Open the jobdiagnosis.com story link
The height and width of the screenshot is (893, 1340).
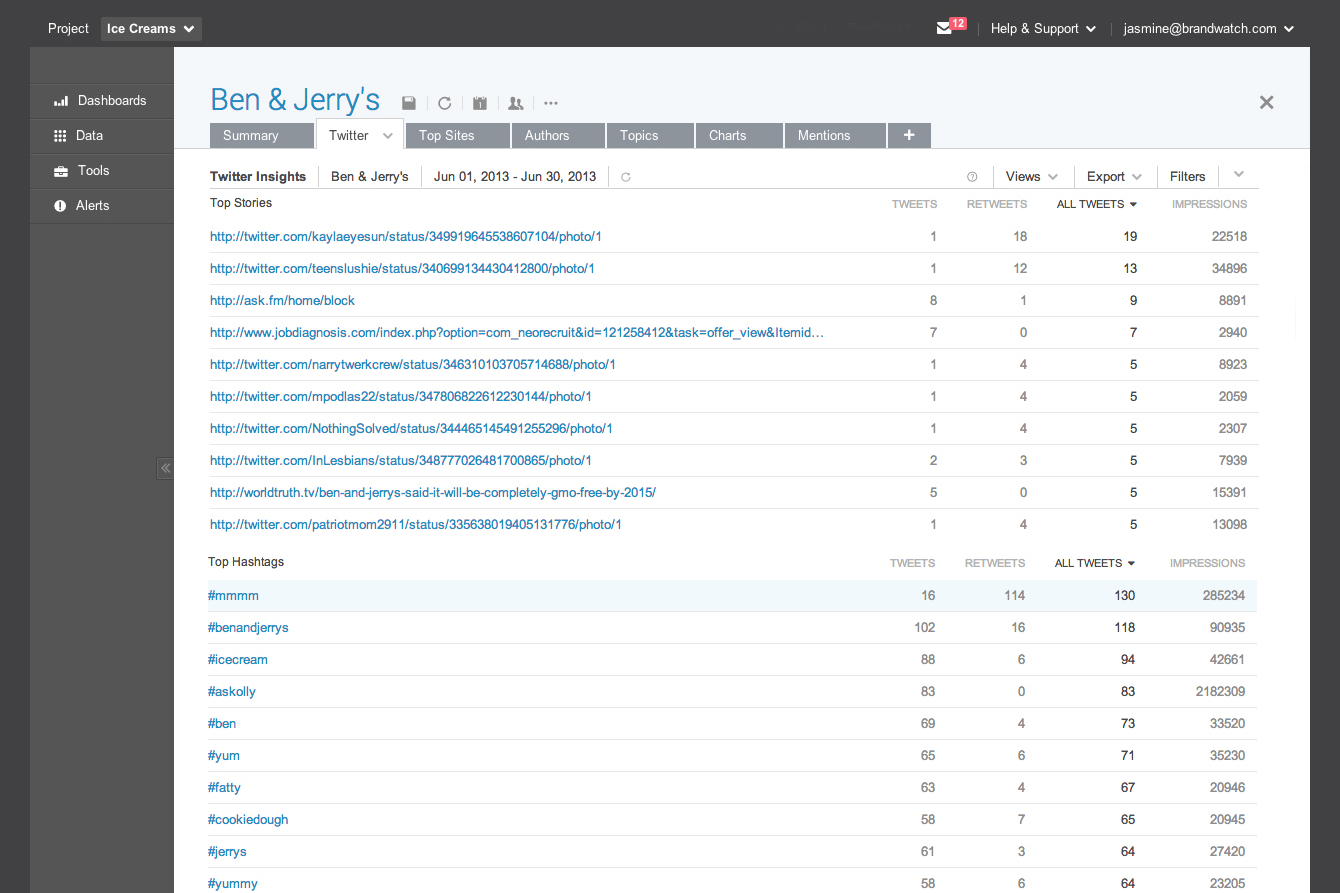(517, 333)
